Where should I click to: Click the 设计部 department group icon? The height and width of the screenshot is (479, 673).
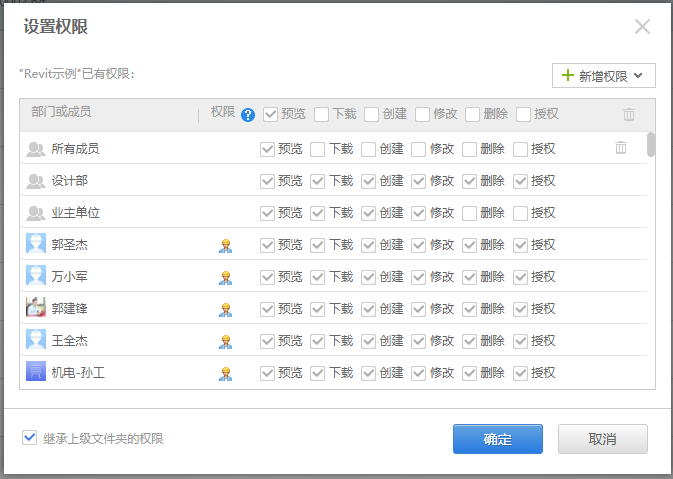36,181
